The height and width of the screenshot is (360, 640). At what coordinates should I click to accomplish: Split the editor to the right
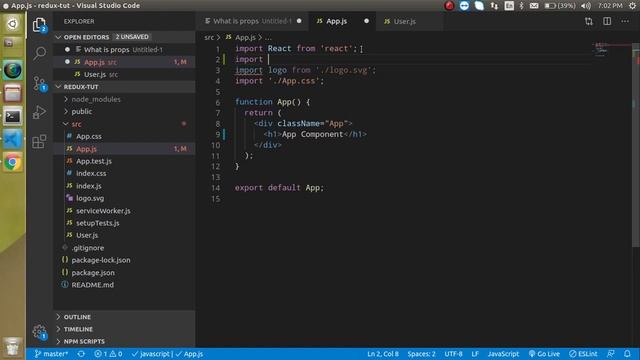[x=607, y=21]
